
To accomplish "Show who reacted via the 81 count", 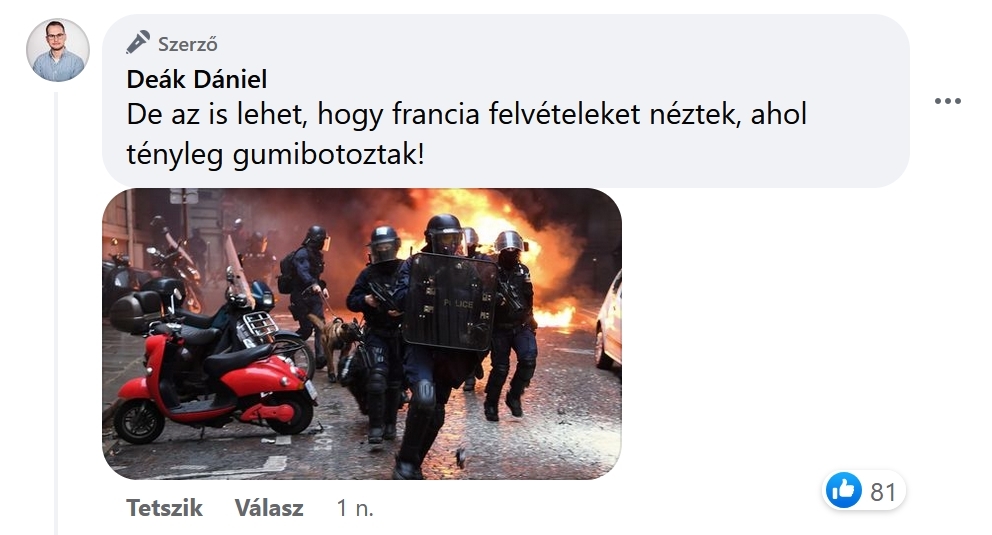I will click(x=883, y=492).
